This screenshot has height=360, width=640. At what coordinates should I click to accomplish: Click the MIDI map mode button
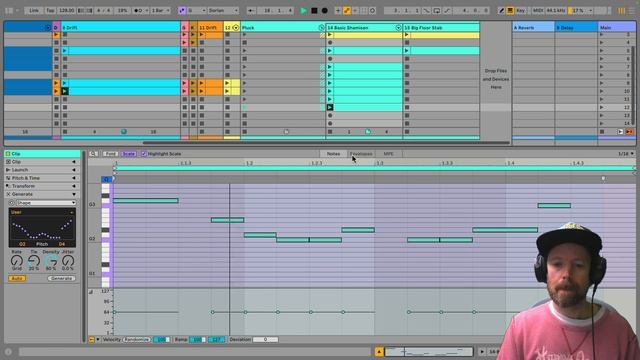[538, 11]
